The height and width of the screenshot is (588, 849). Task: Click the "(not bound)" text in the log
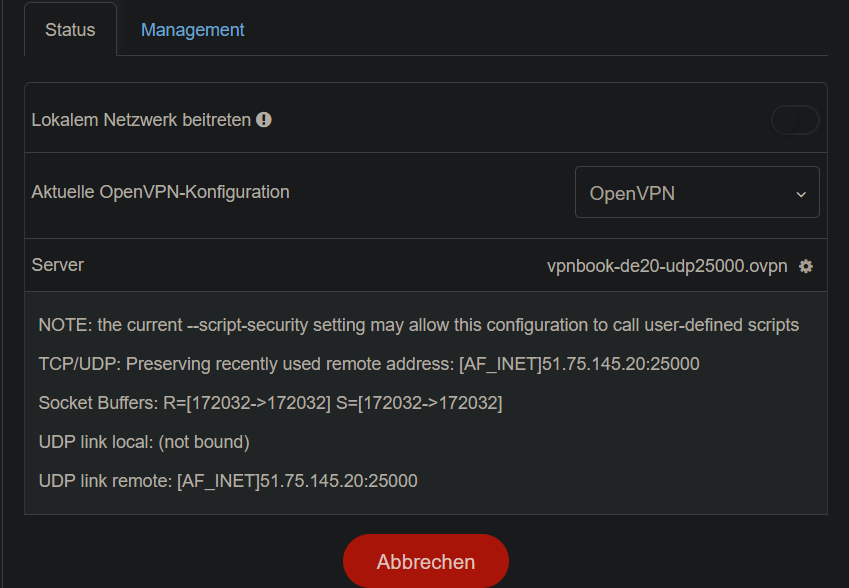(x=204, y=442)
